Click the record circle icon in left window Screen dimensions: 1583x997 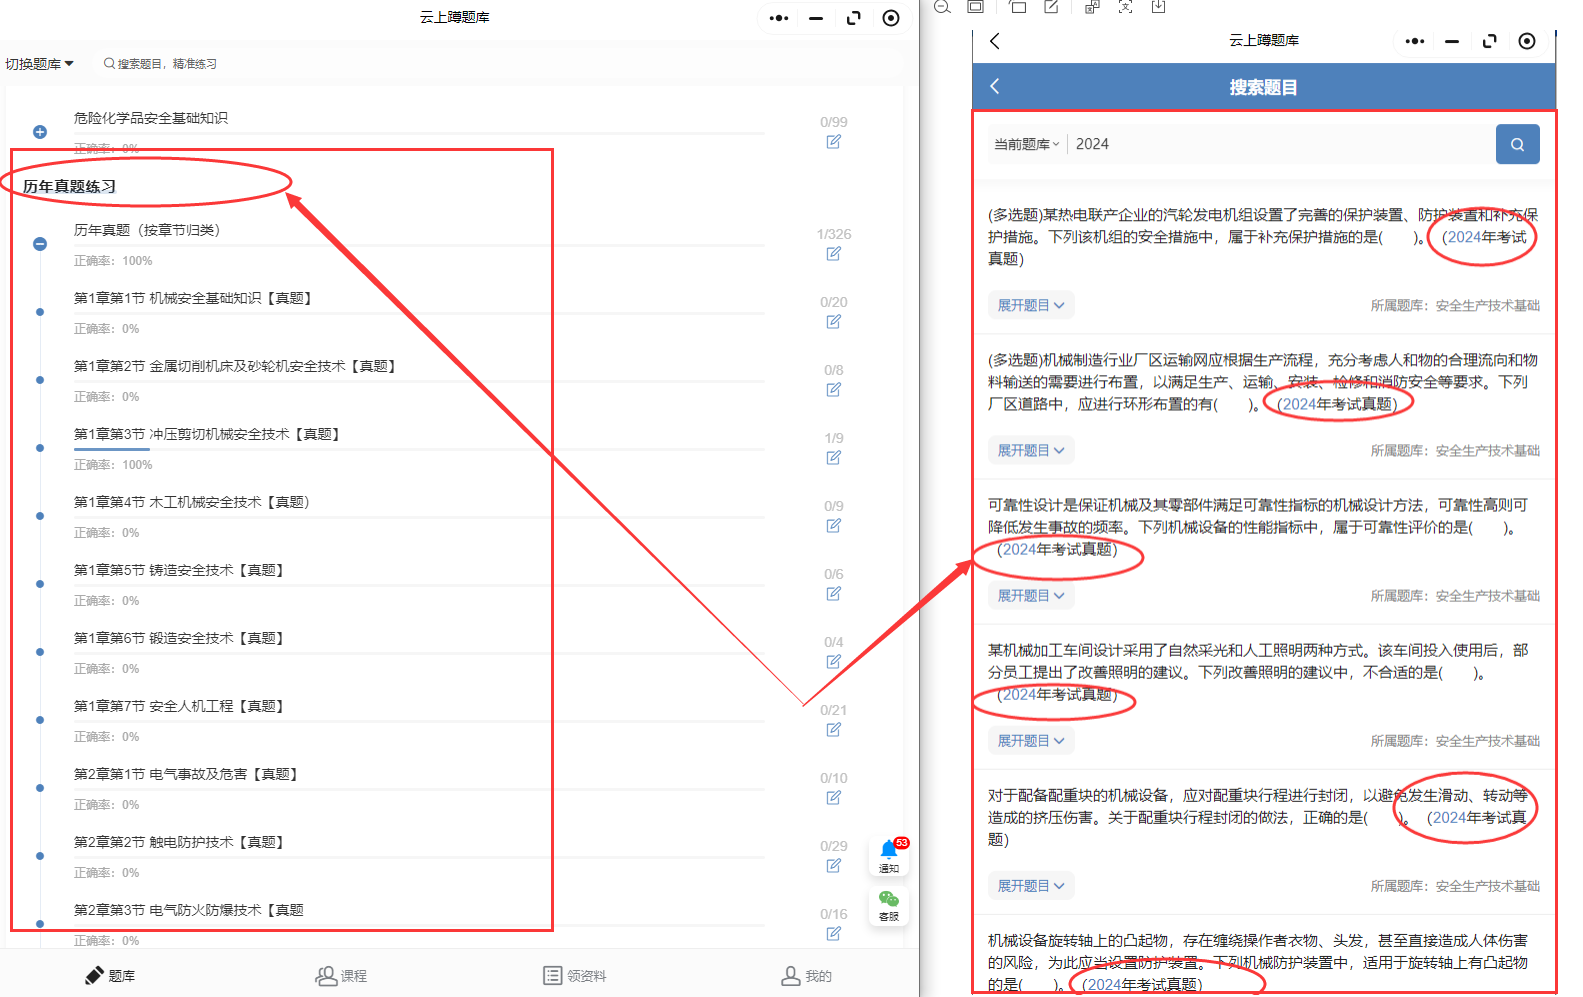(891, 18)
